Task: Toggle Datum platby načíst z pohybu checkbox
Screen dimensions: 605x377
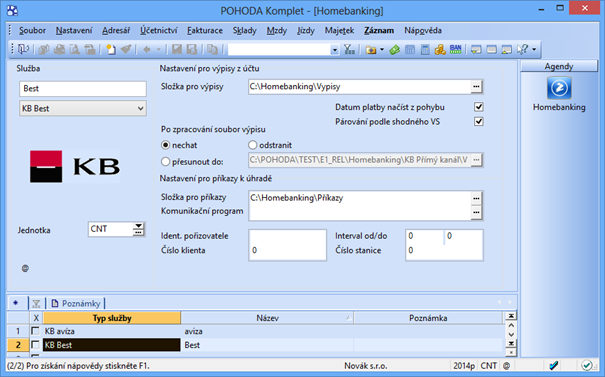Action: point(479,107)
